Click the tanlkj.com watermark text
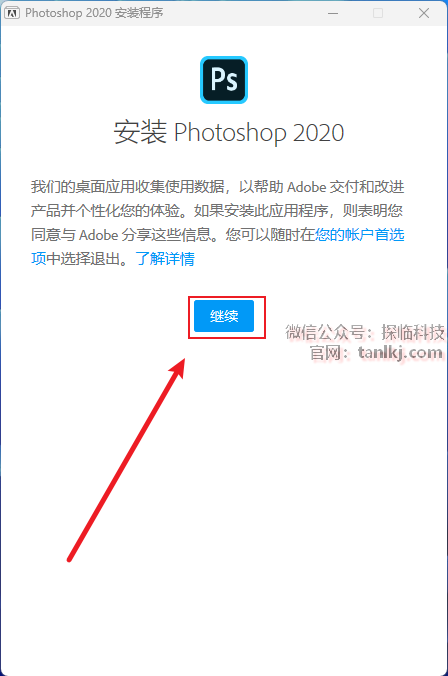The width and height of the screenshot is (448, 676). point(400,353)
